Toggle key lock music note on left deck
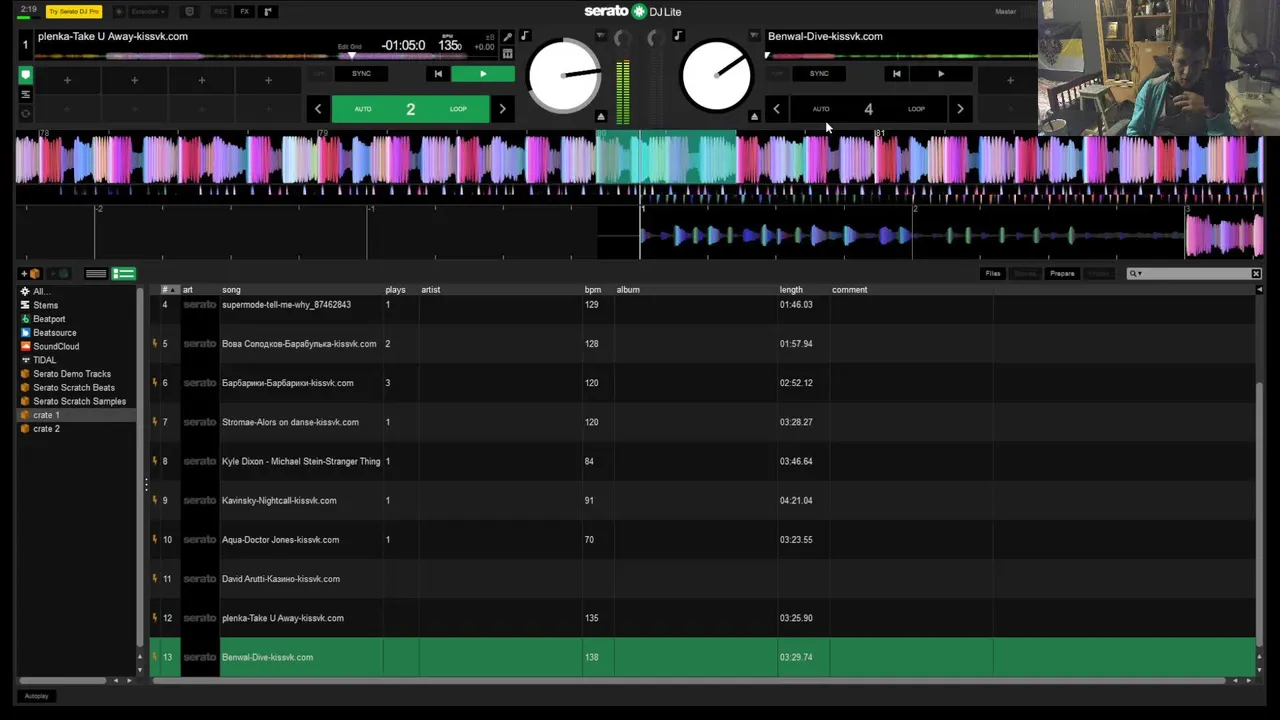Image resolution: width=1280 pixels, height=720 pixels. coord(524,35)
